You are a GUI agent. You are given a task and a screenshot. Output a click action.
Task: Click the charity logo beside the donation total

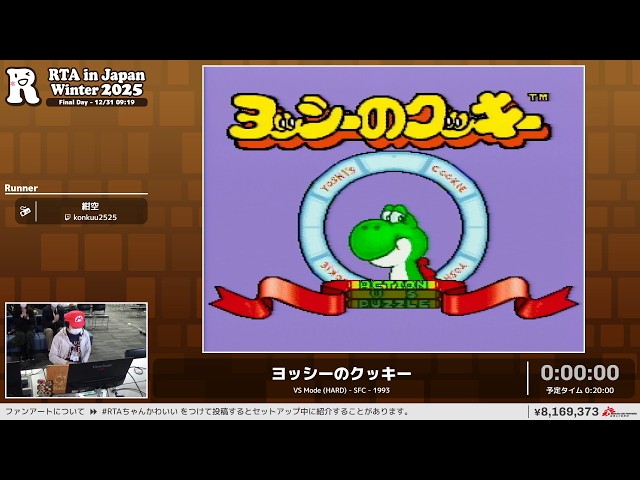pyautogui.click(x=619, y=411)
